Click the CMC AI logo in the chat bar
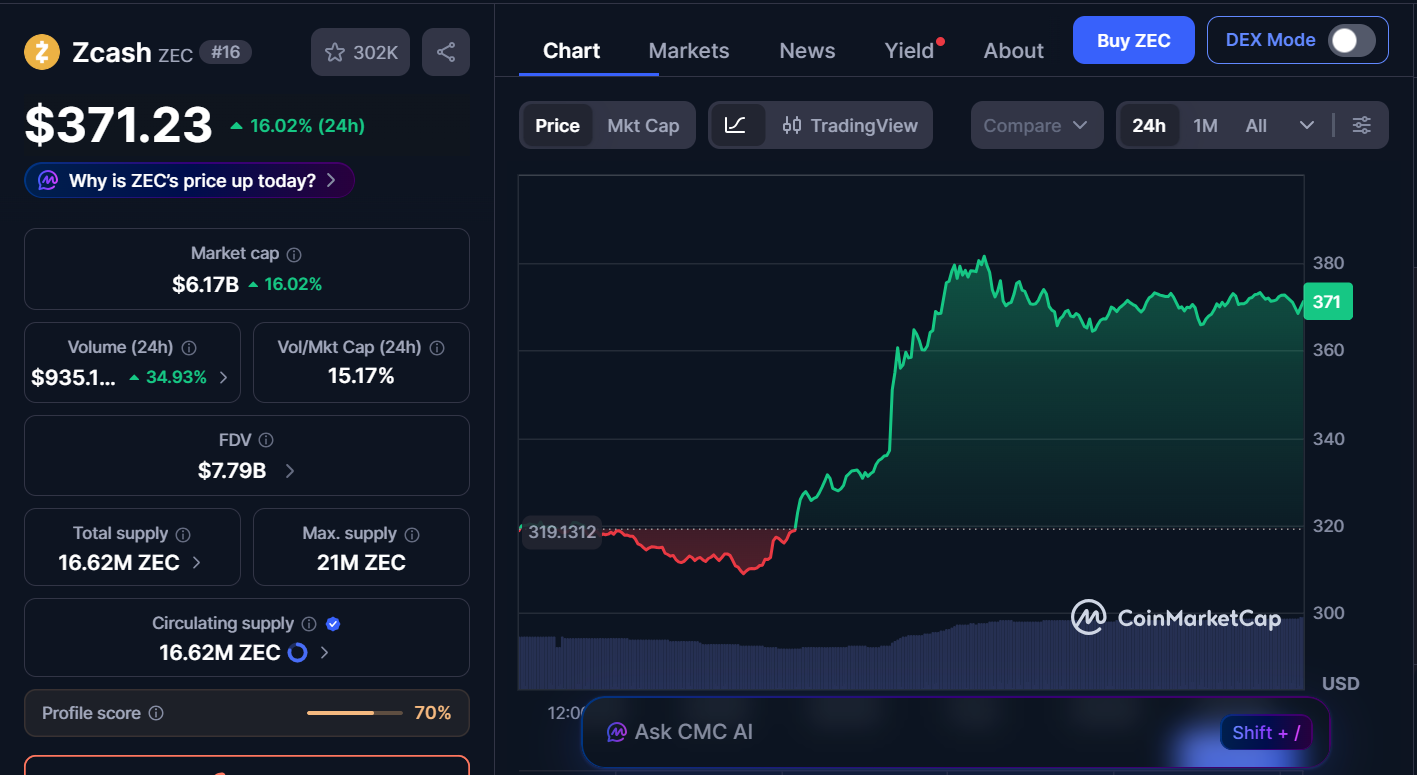 (615, 731)
